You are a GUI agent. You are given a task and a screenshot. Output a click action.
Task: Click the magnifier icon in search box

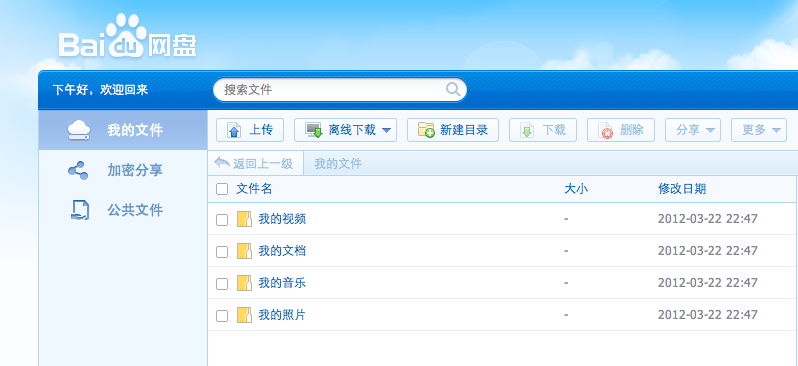pos(453,90)
